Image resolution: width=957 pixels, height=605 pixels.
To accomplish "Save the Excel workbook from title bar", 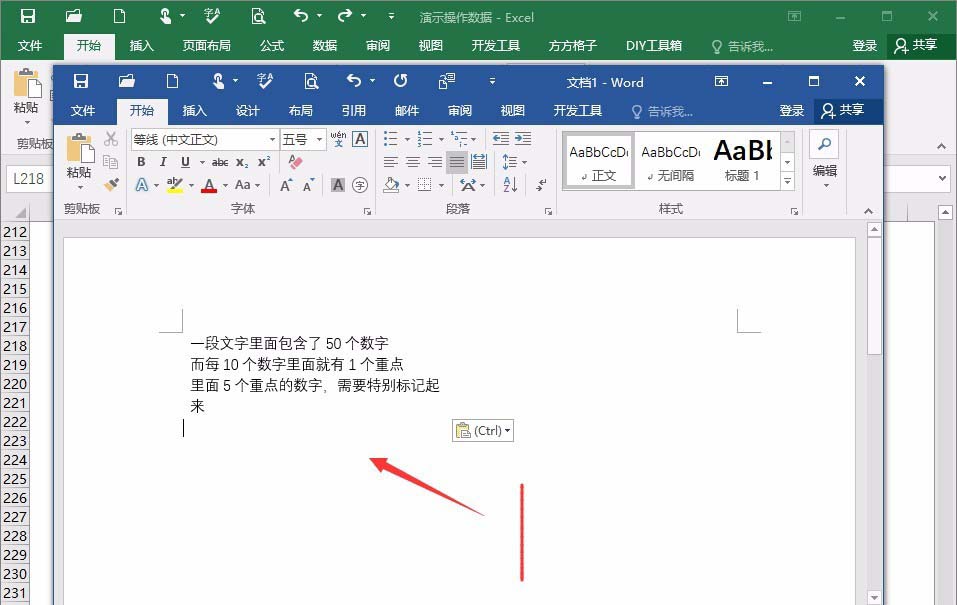I will pyautogui.click(x=28, y=16).
